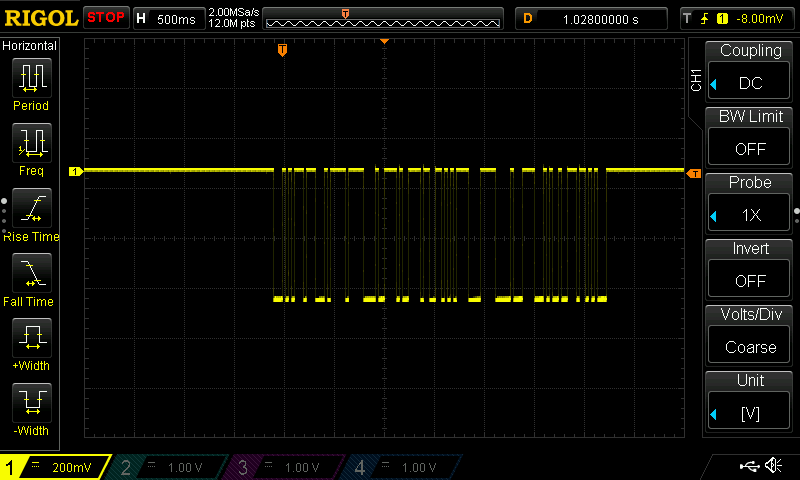Select the +Width measurement icon

click(30, 343)
